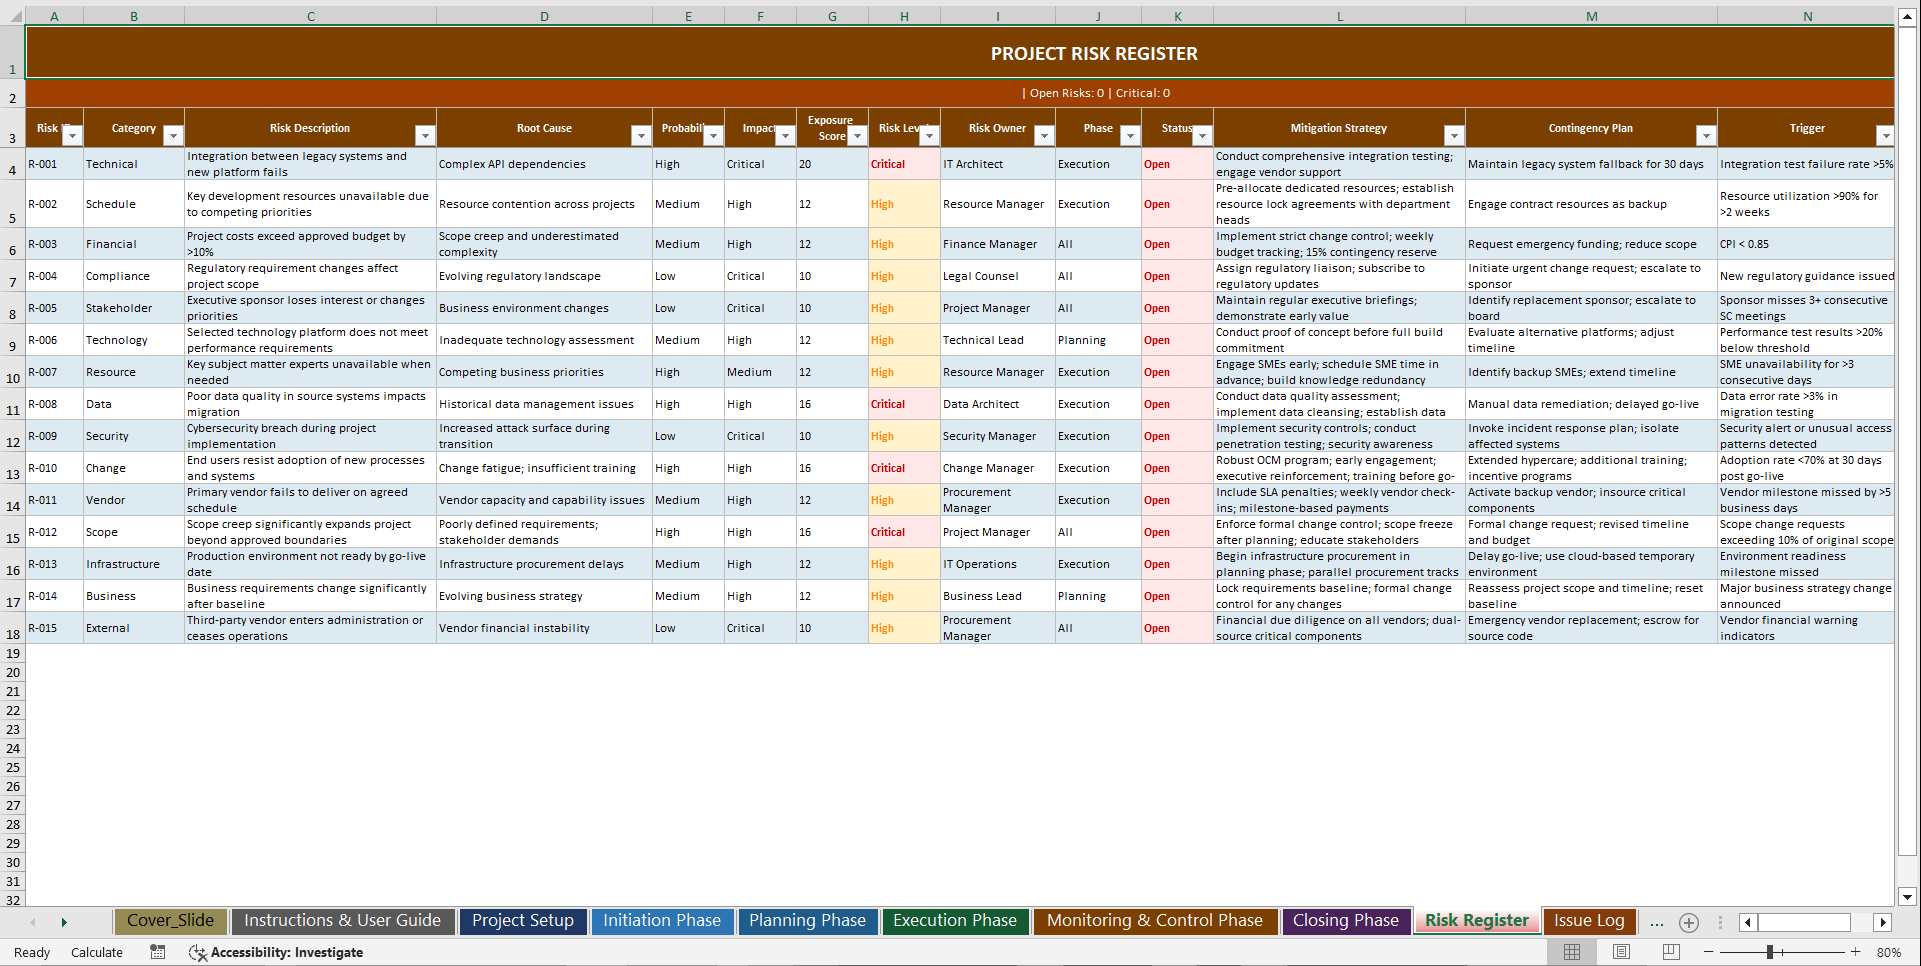The image size is (1921, 966).
Task: Click the horizontal scrollbar left arrow
Action: (x=1748, y=922)
